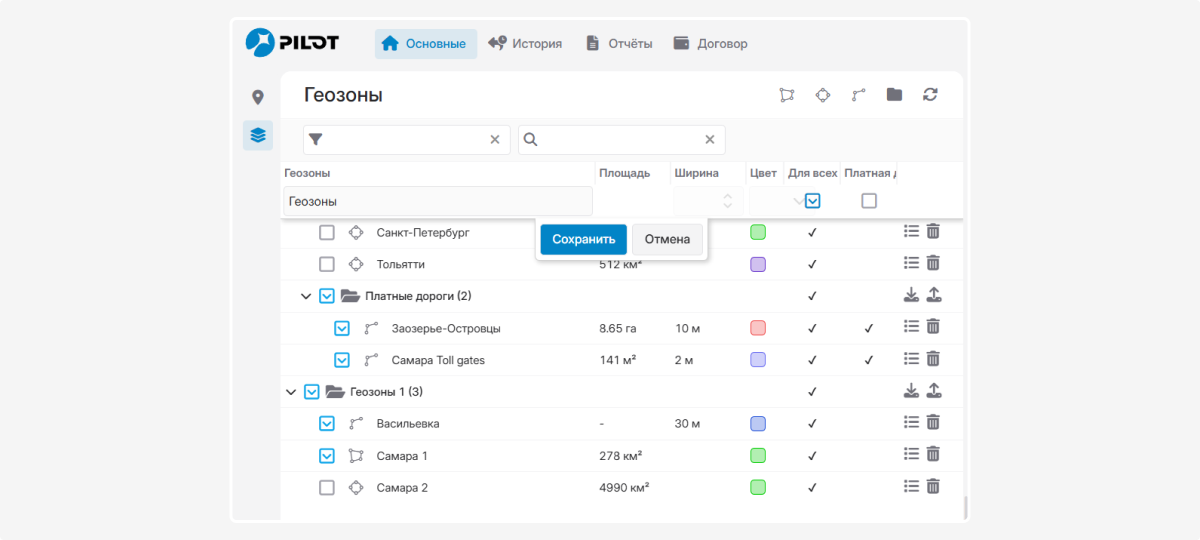Viewport: 1200px width, 540px height.
Task: Open the Отчёты tab
Action: tap(619, 43)
